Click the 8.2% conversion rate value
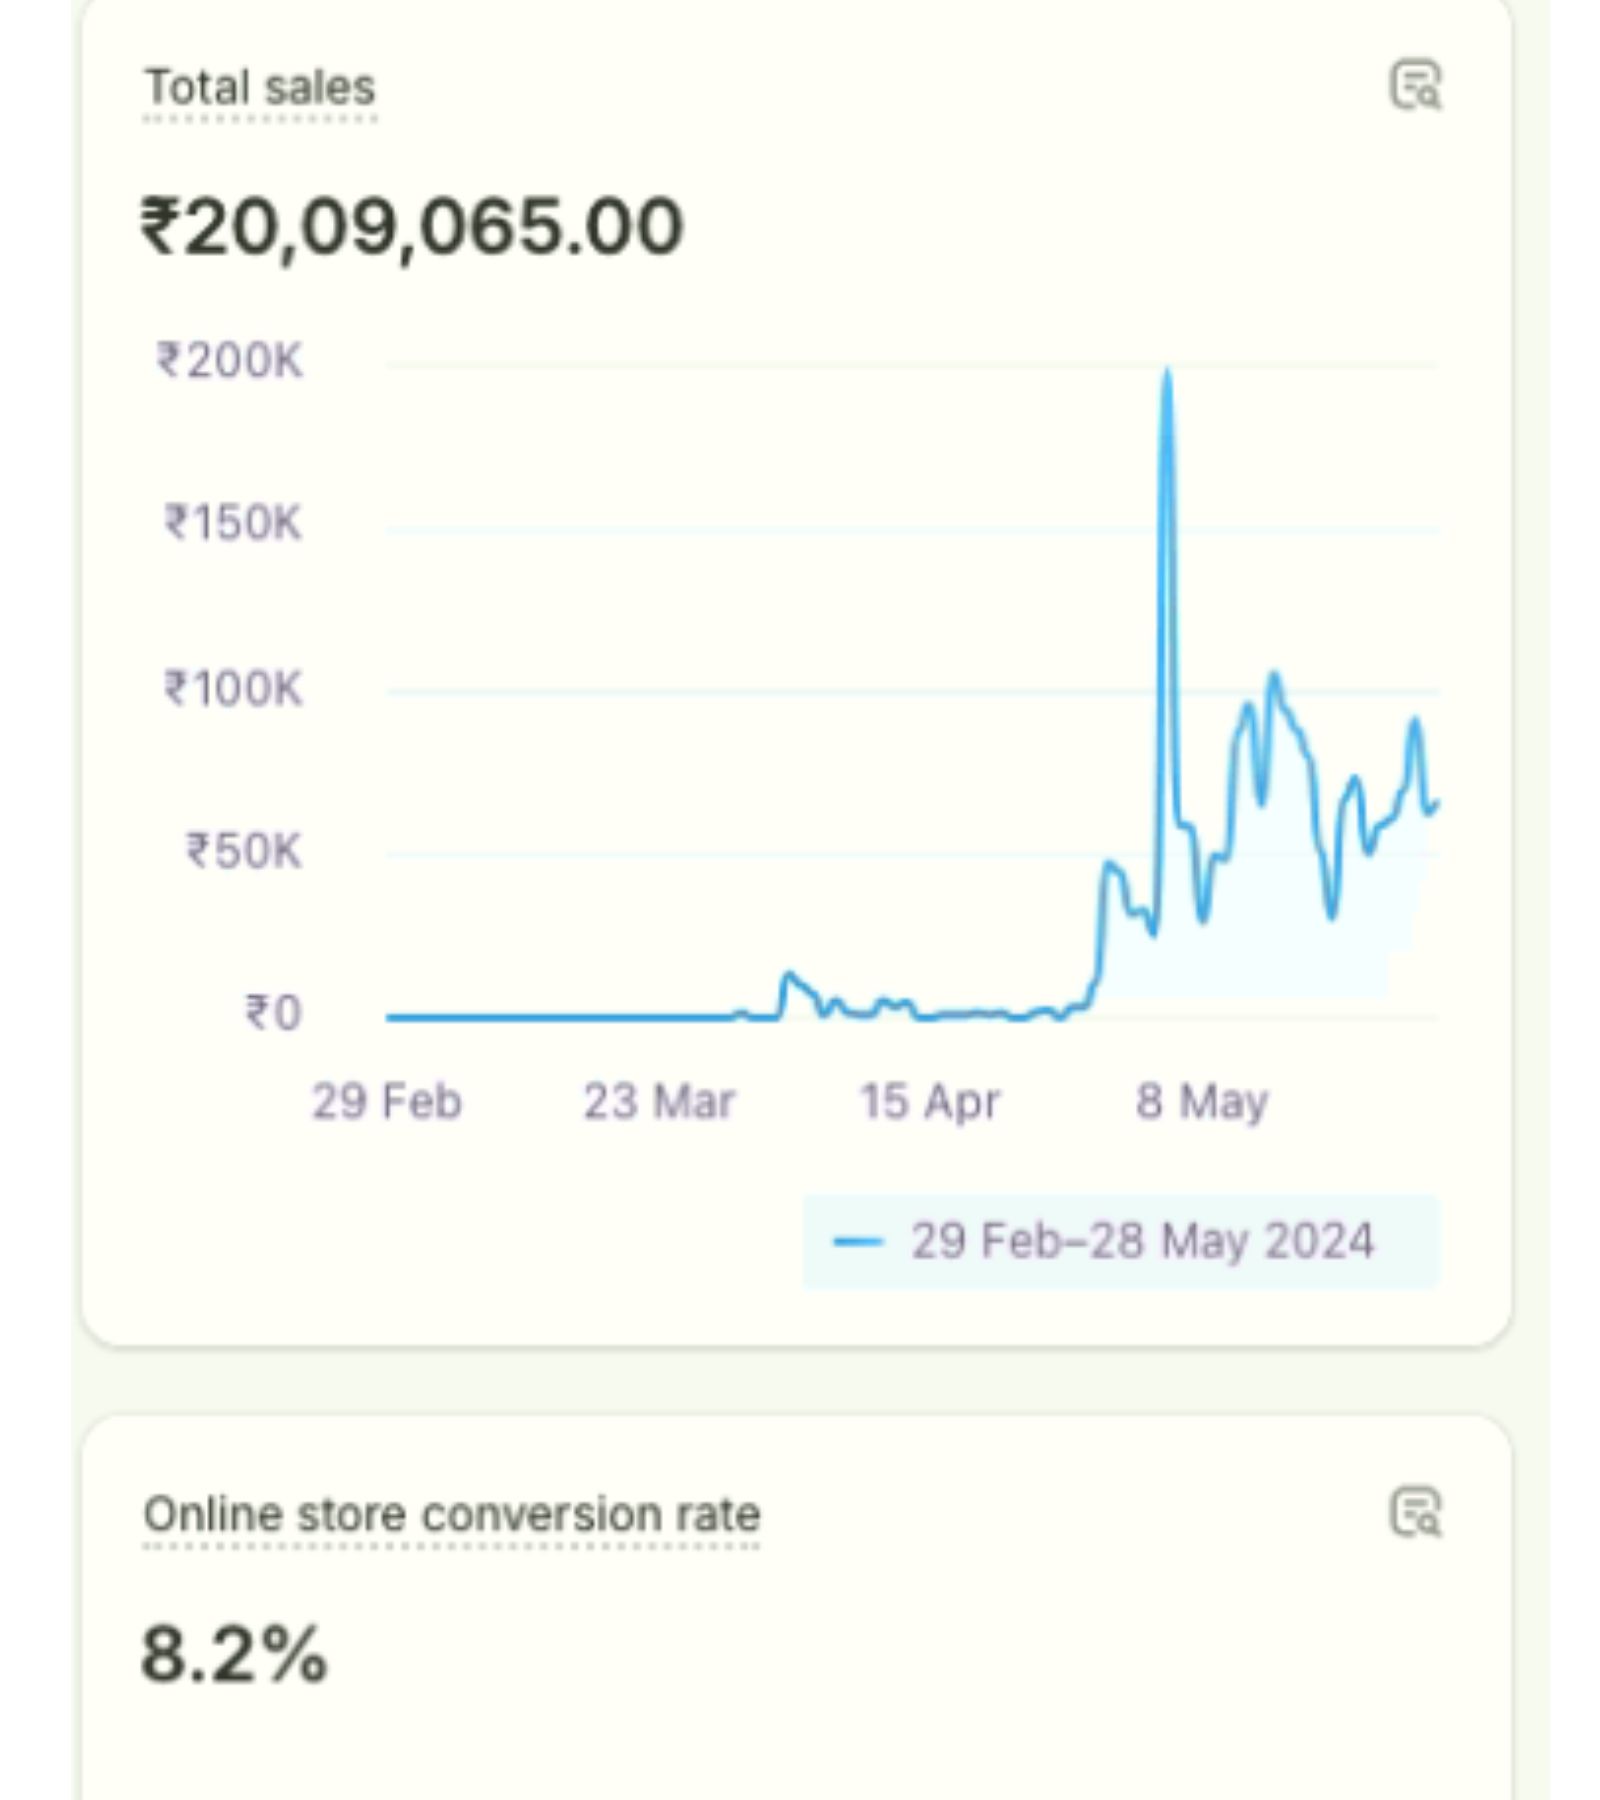 [x=234, y=1654]
